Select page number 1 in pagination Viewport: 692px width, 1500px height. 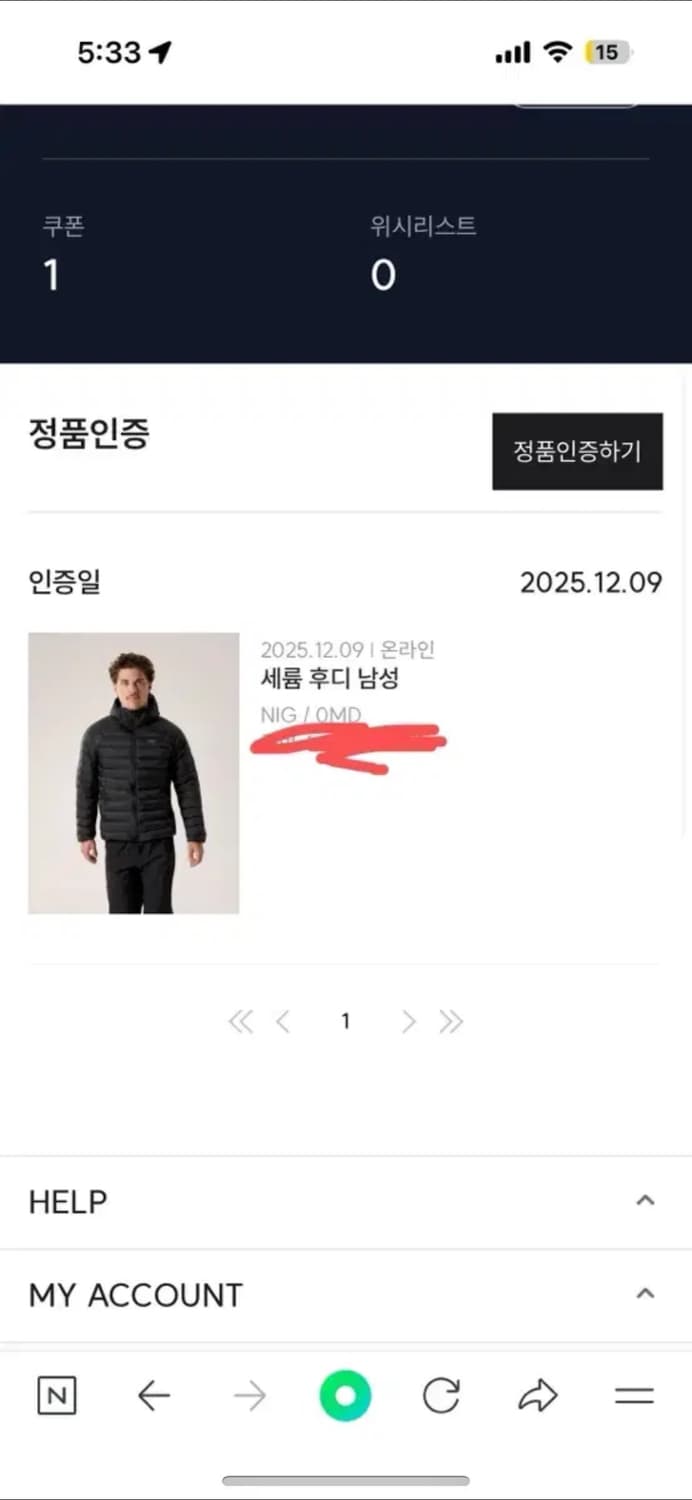pyautogui.click(x=345, y=1021)
